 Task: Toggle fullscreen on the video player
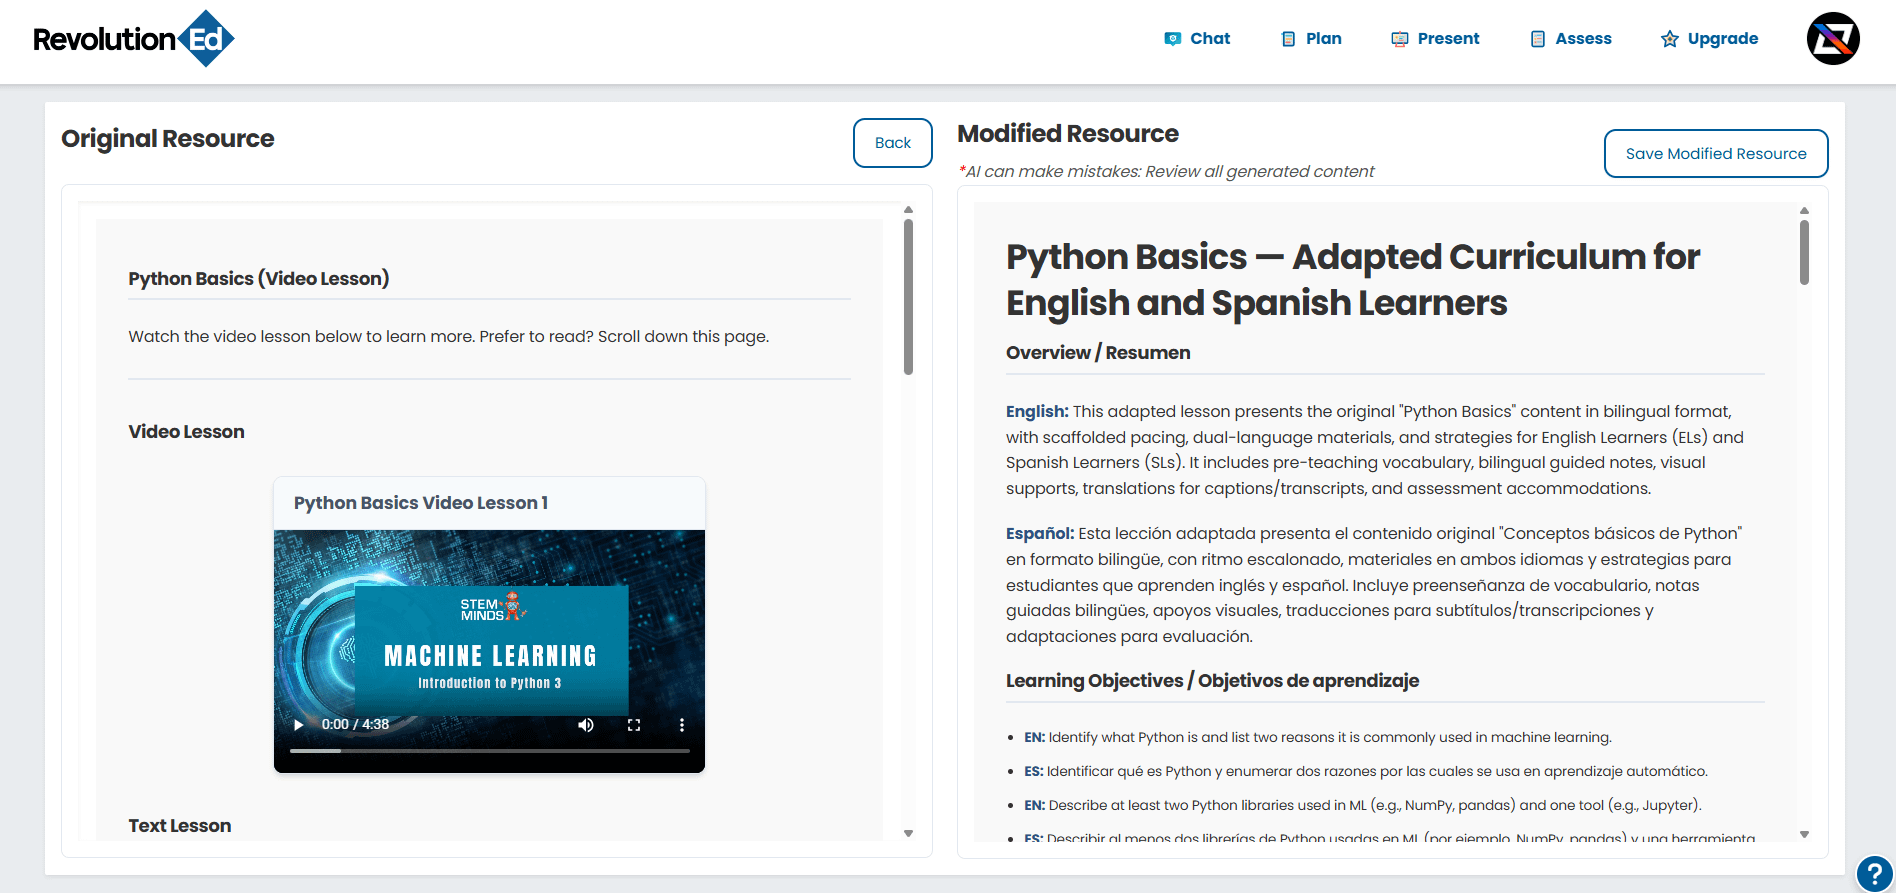coord(634,725)
